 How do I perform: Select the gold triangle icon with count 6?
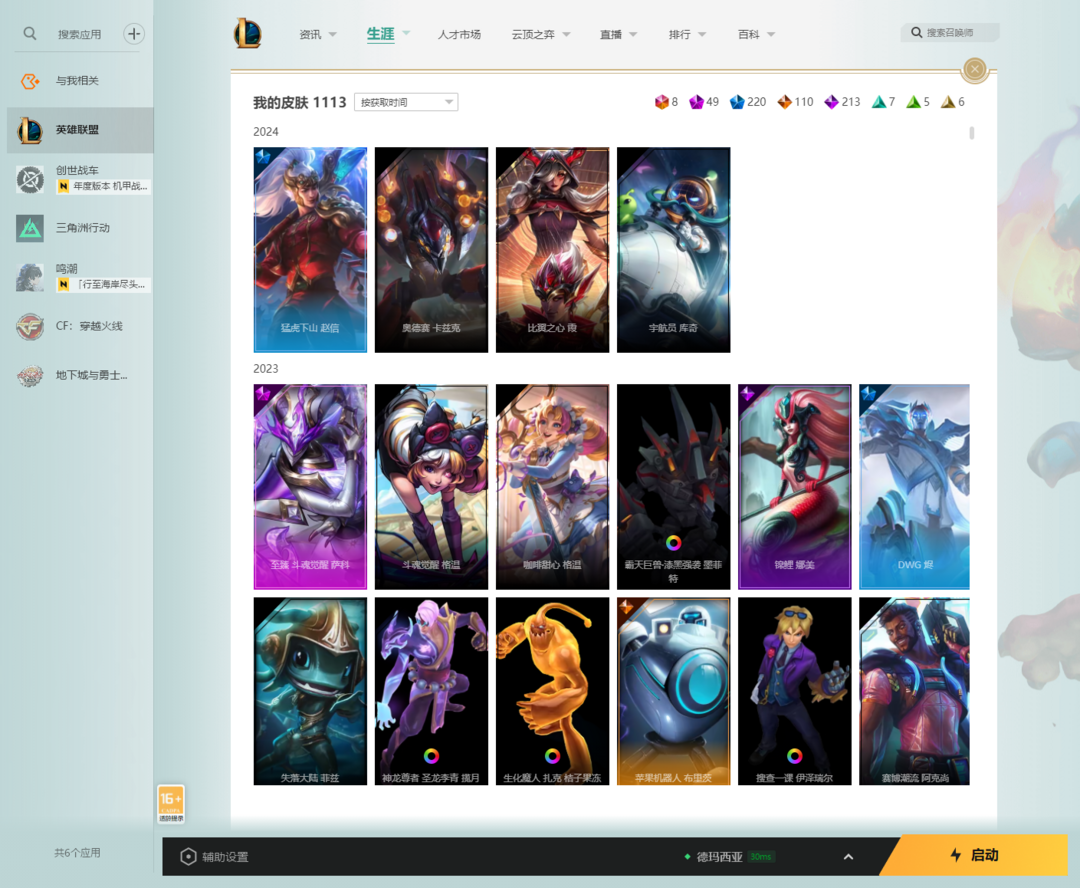point(948,102)
